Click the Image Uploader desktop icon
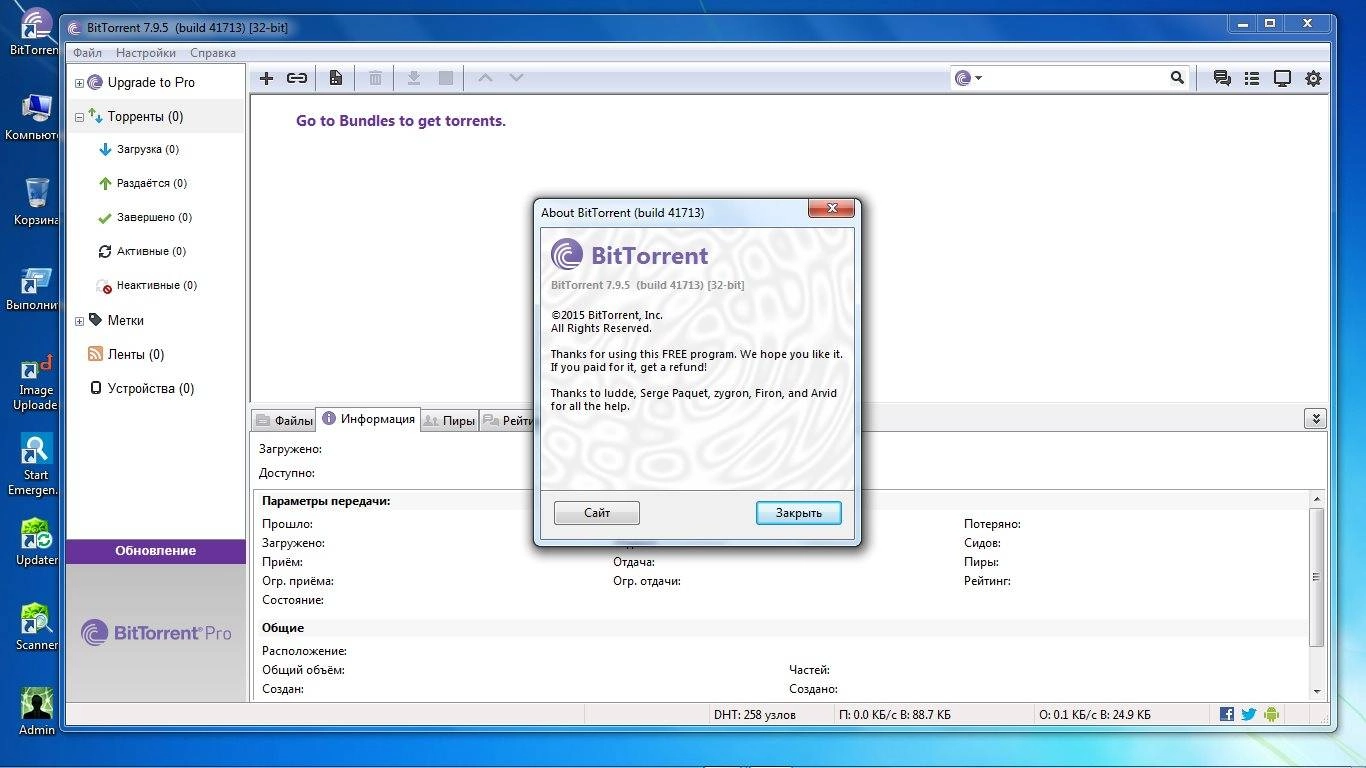 (37, 383)
